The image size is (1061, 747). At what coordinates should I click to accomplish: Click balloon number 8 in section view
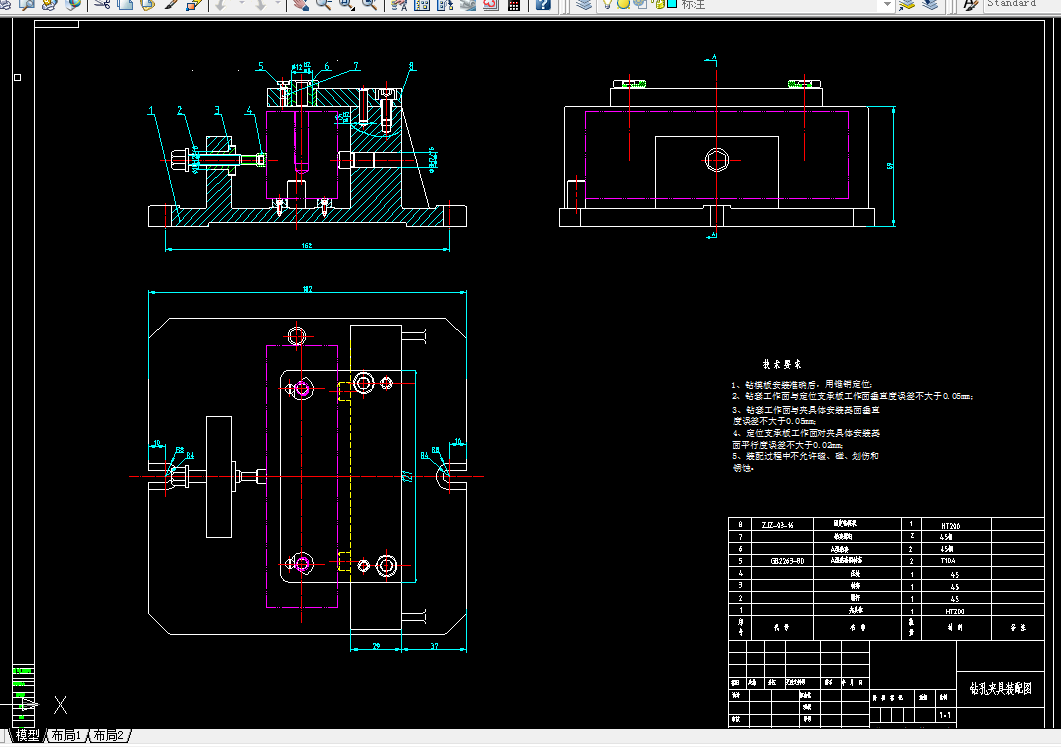coord(411,66)
